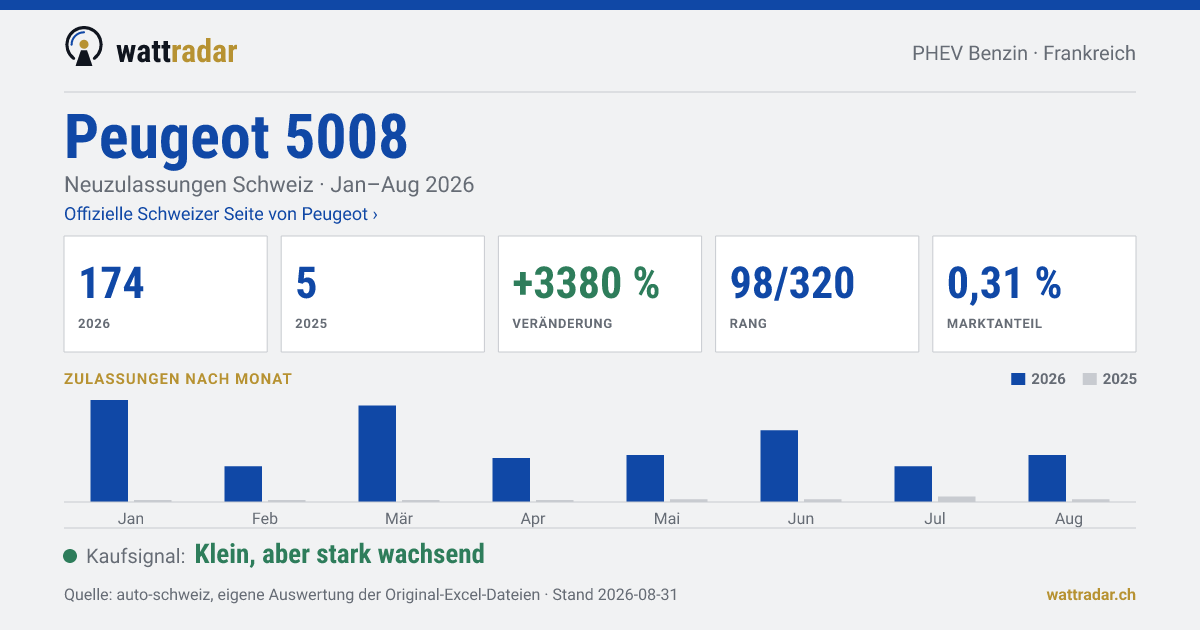Click the Apr axis label
1200x630 pixels.
coord(533,518)
